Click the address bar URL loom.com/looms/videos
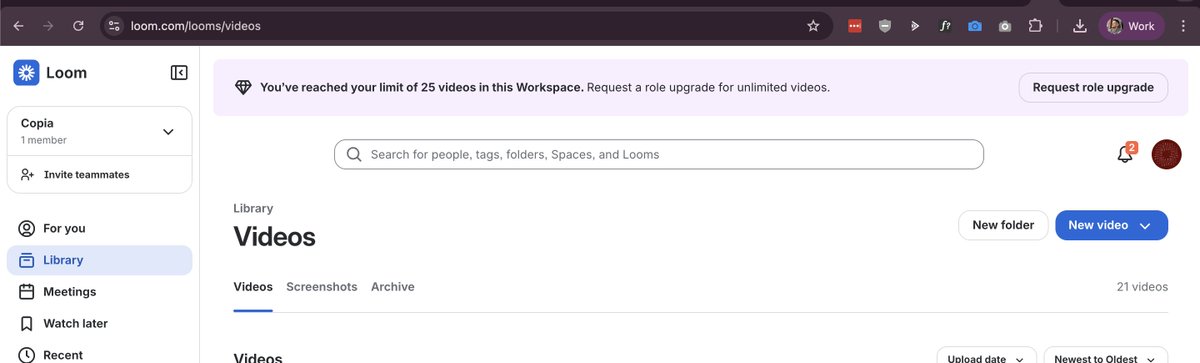Viewport: 1200px width, 363px height. 195,26
